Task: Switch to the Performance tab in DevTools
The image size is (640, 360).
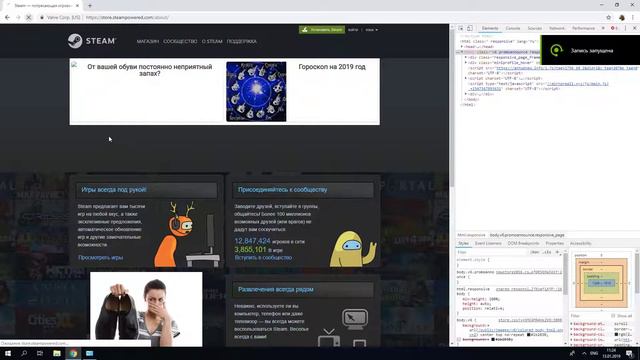Action: pyautogui.click(x=583, y=28)
